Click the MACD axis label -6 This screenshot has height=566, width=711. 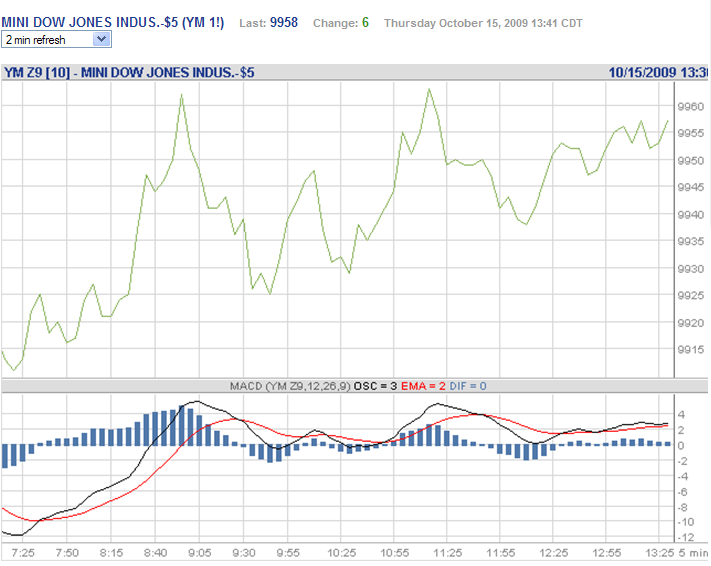(683, 492)
